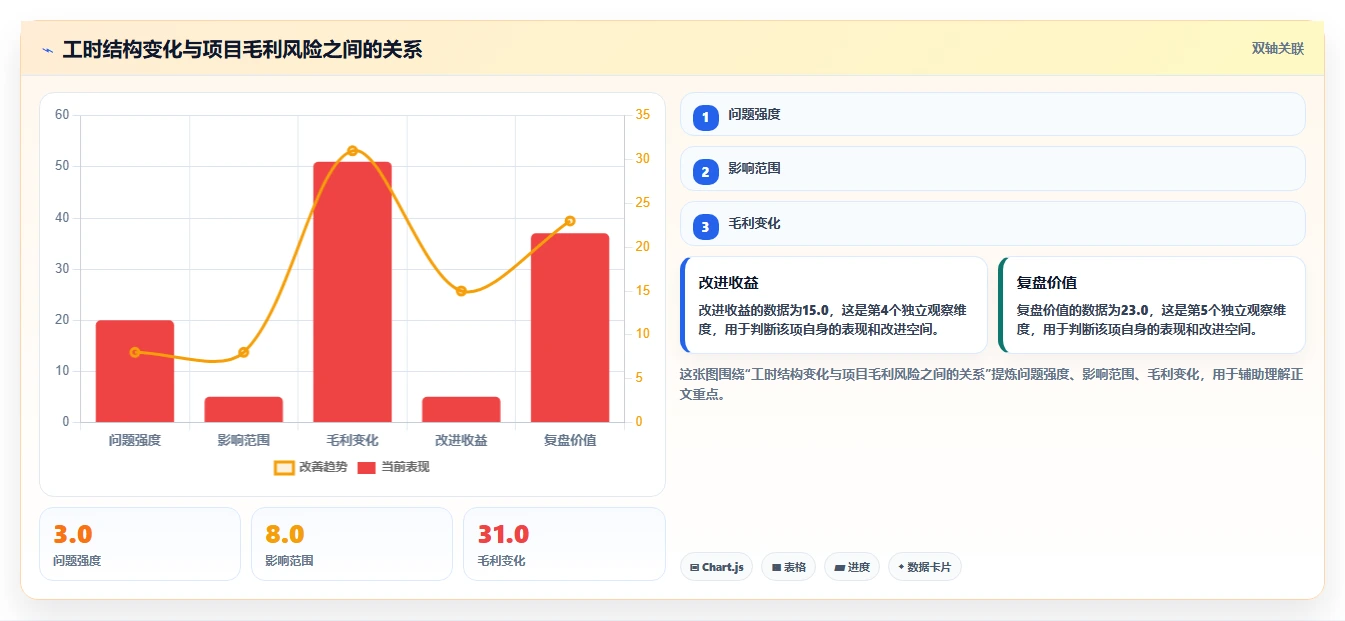Select numbered badge 3 for 毛利变化

click(705, 227)
